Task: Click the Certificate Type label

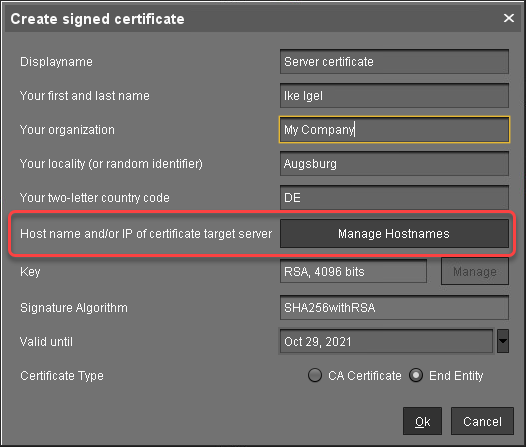Action: click(x=62, y=376)
